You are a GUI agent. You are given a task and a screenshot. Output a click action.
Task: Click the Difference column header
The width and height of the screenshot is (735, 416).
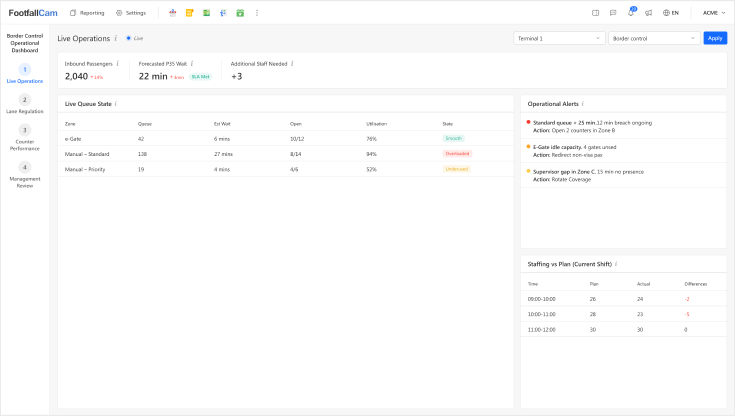696,284
